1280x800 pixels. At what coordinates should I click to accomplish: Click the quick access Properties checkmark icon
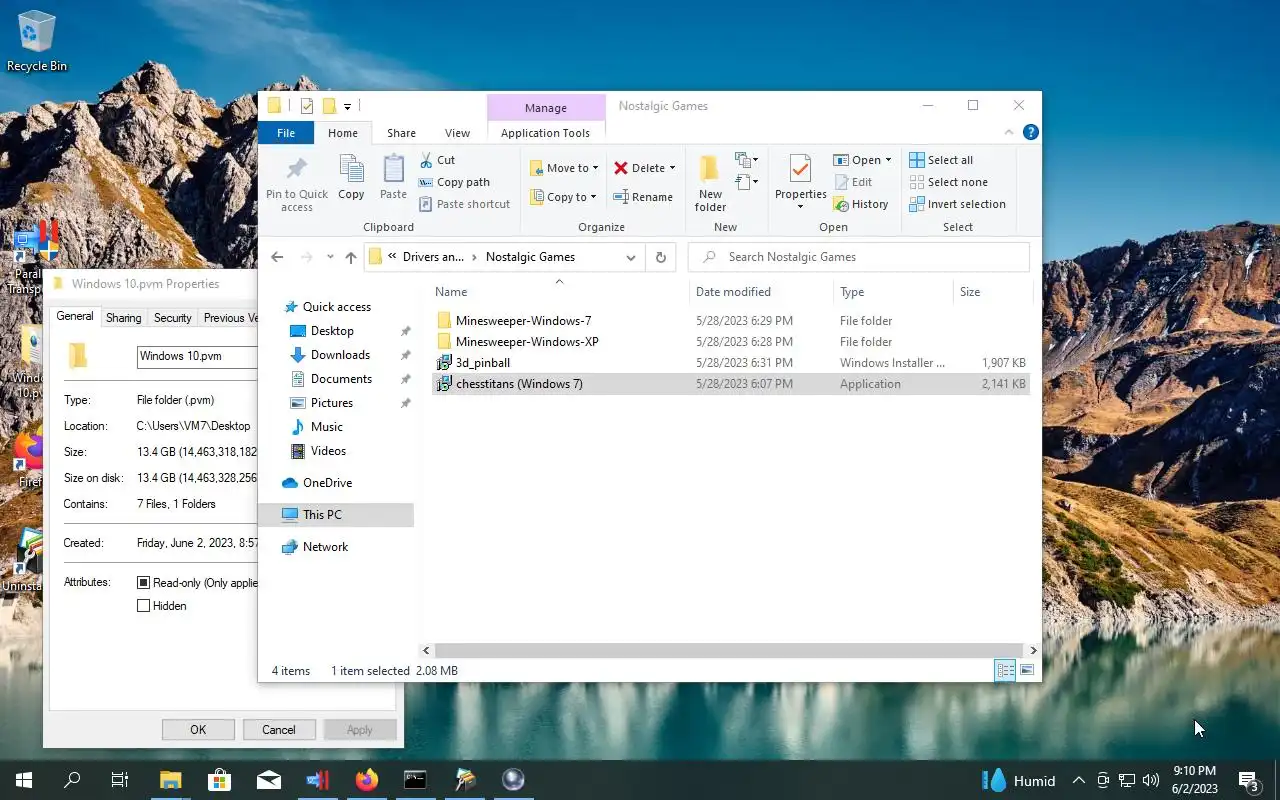click(x=307, y=106)
